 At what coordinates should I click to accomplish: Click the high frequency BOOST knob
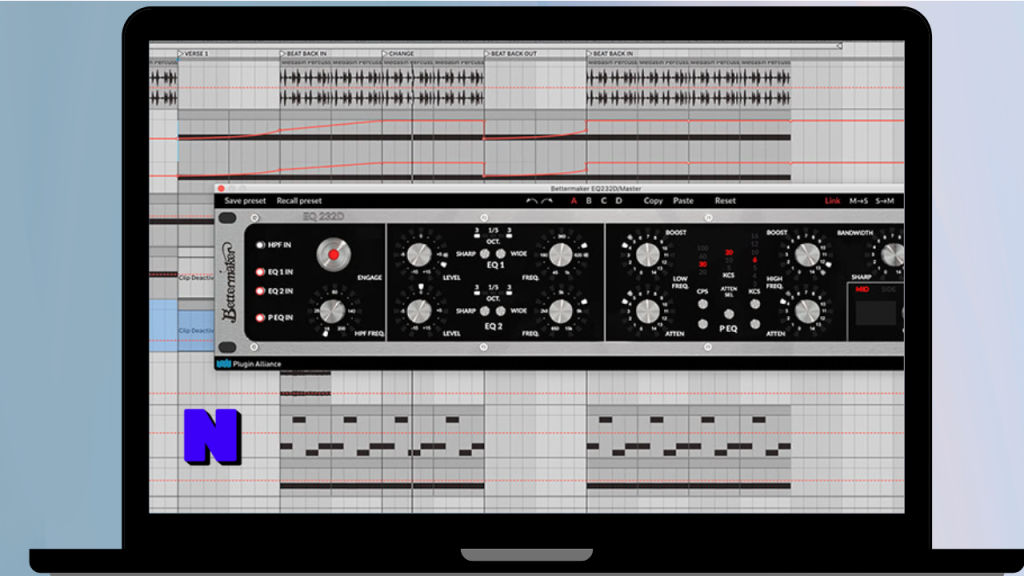coord(807,255)
